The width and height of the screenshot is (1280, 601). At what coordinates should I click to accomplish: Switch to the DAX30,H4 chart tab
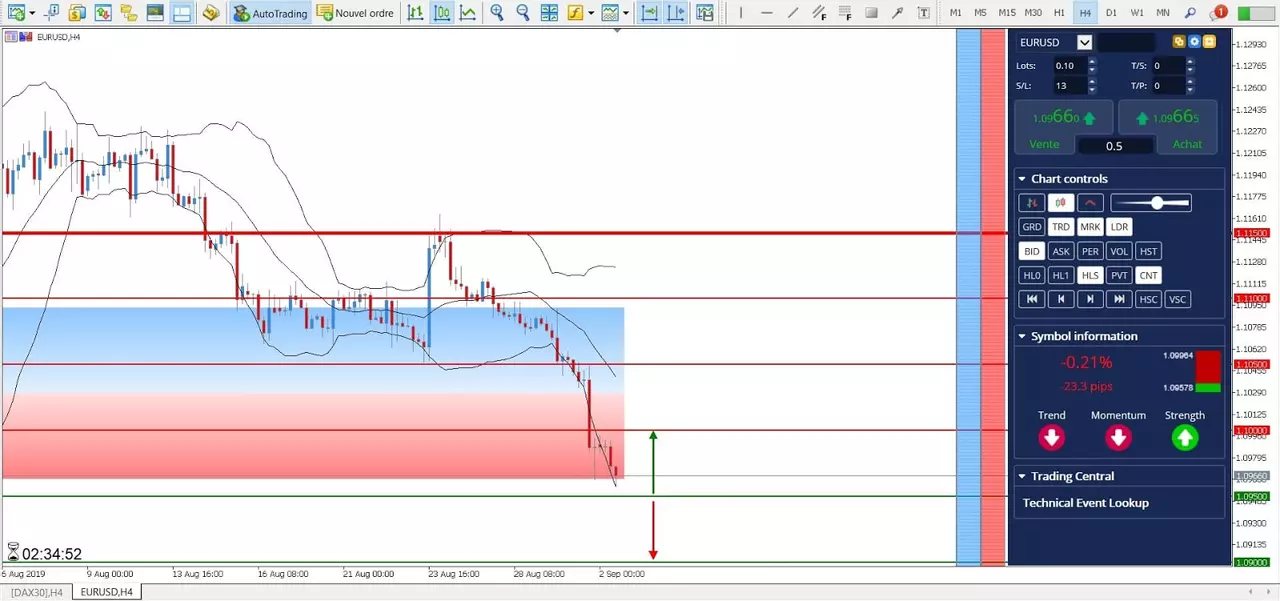tap(37, 593)
